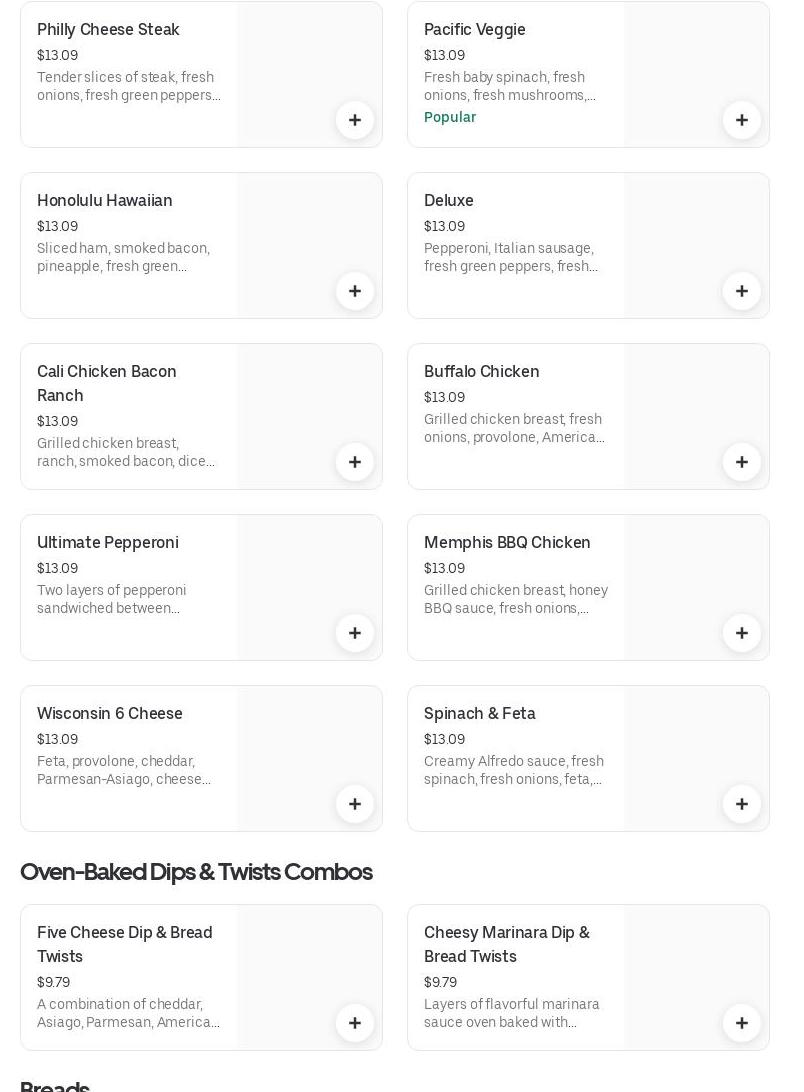Open the Deluxe pizza title
The height and width of the screenshot is (1092, 804).
[449, 201]
